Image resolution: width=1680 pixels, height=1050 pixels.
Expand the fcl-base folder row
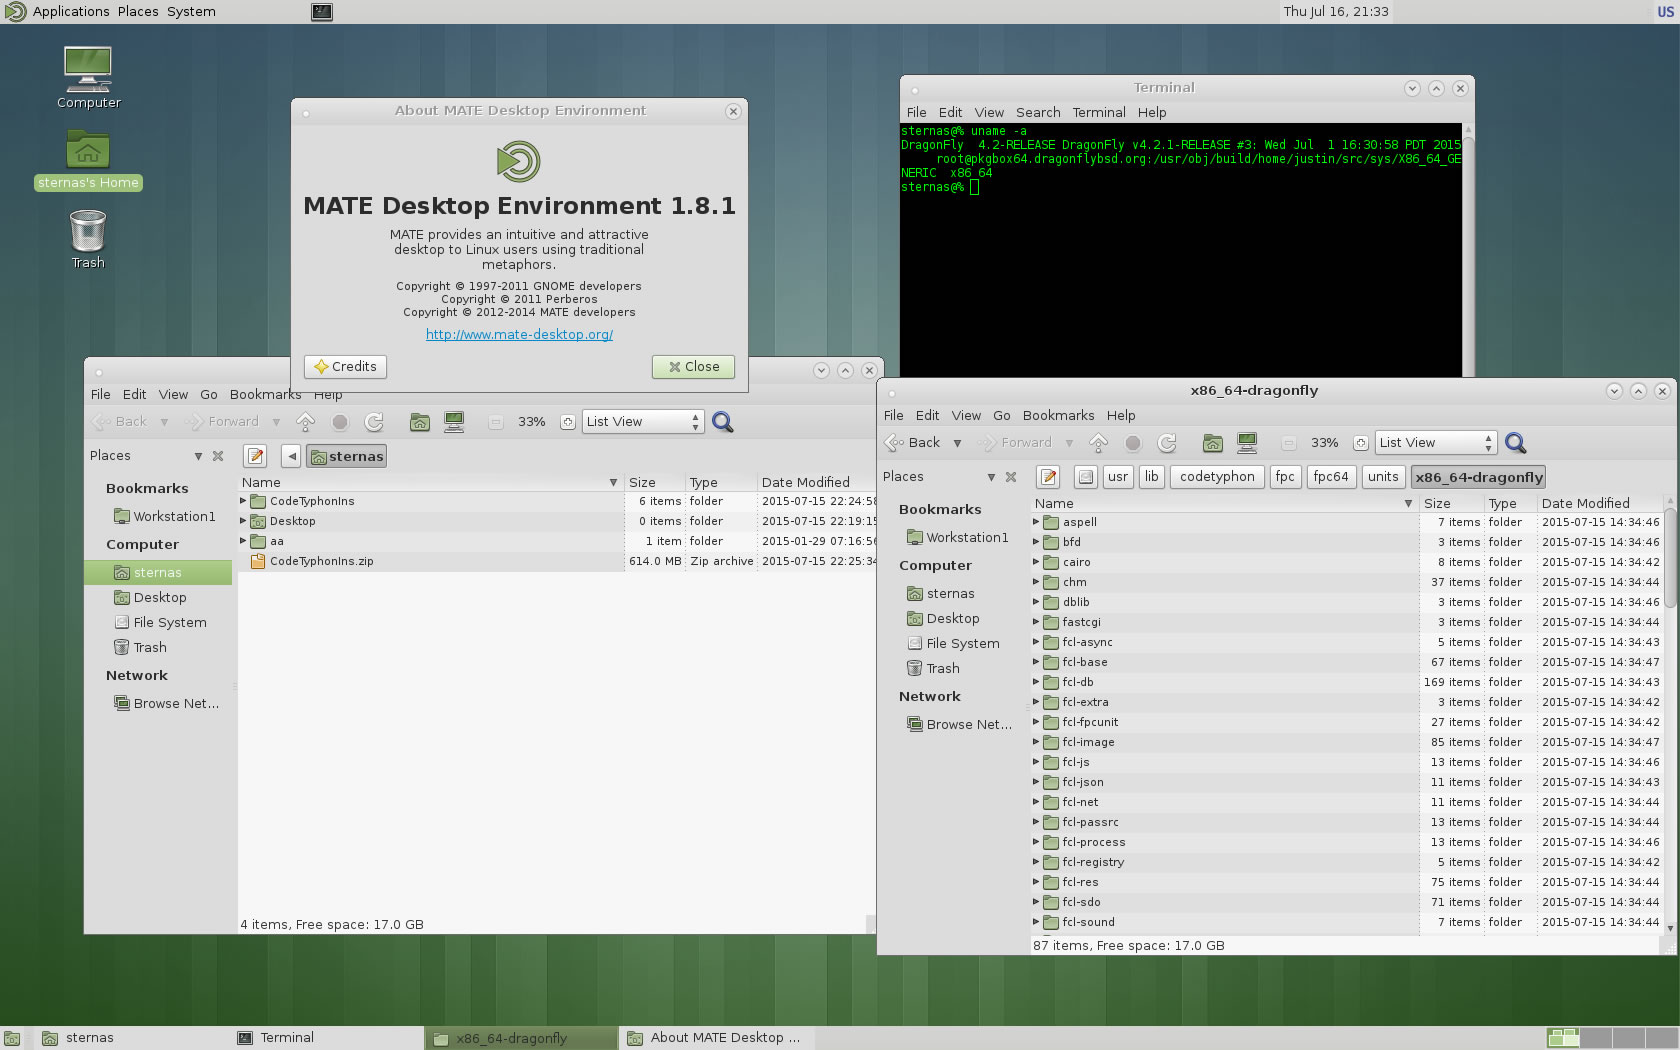1036,662
